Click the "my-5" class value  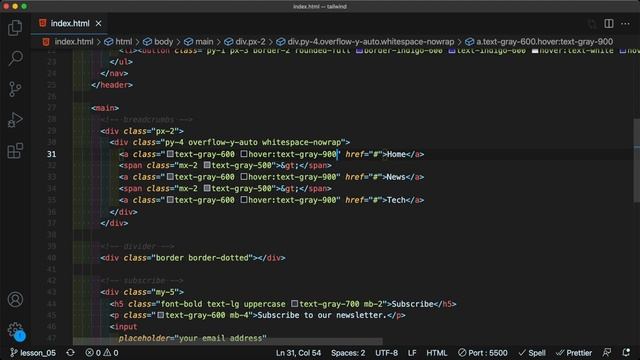(165, 292)
